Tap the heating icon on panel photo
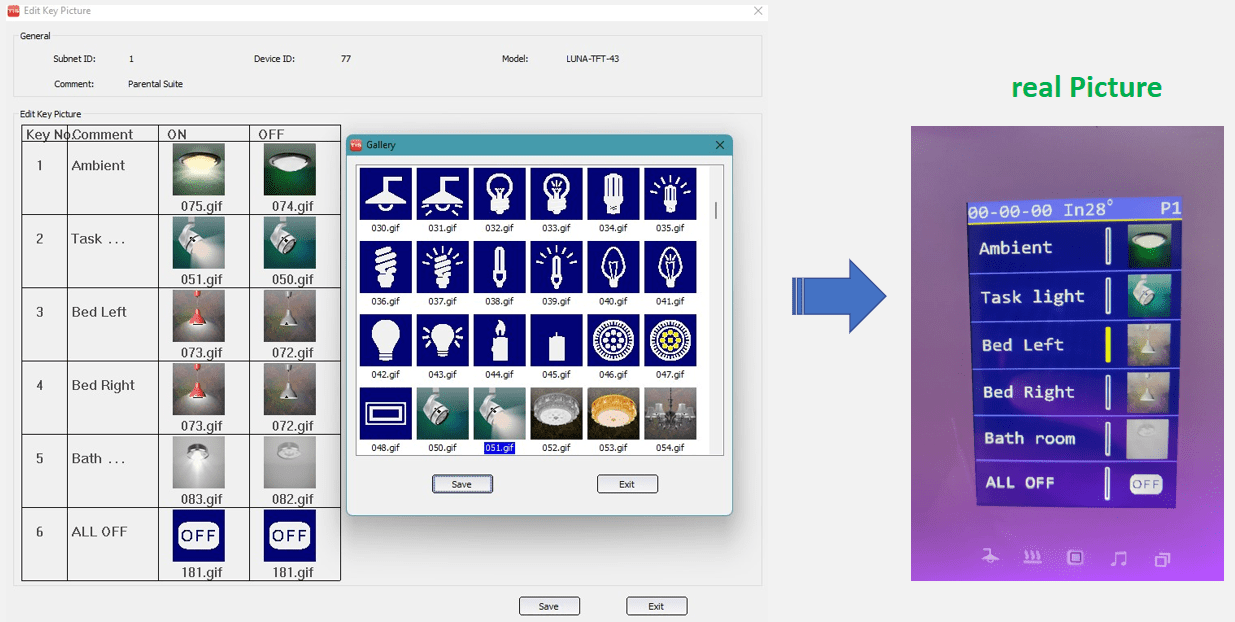 click(x=1033, y=558)
